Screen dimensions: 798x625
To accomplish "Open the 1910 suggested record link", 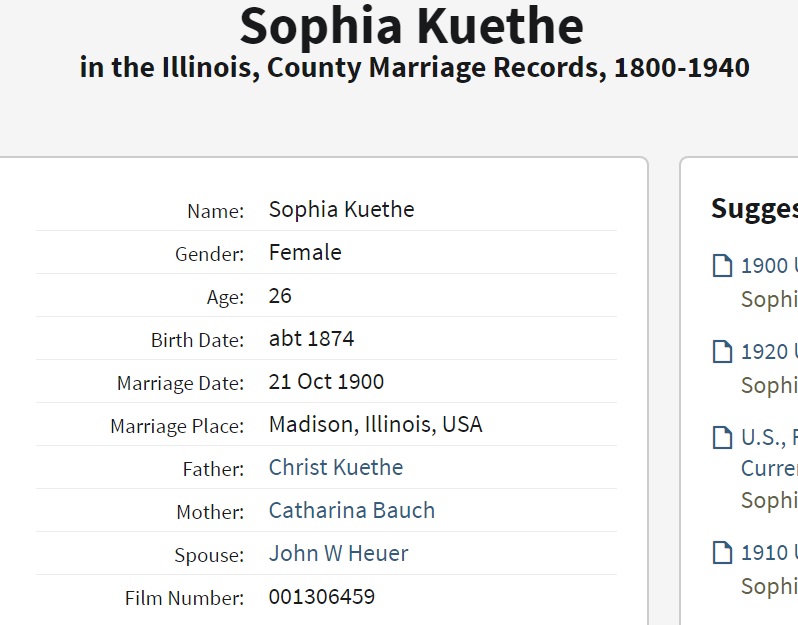I will tap(768, 552).
